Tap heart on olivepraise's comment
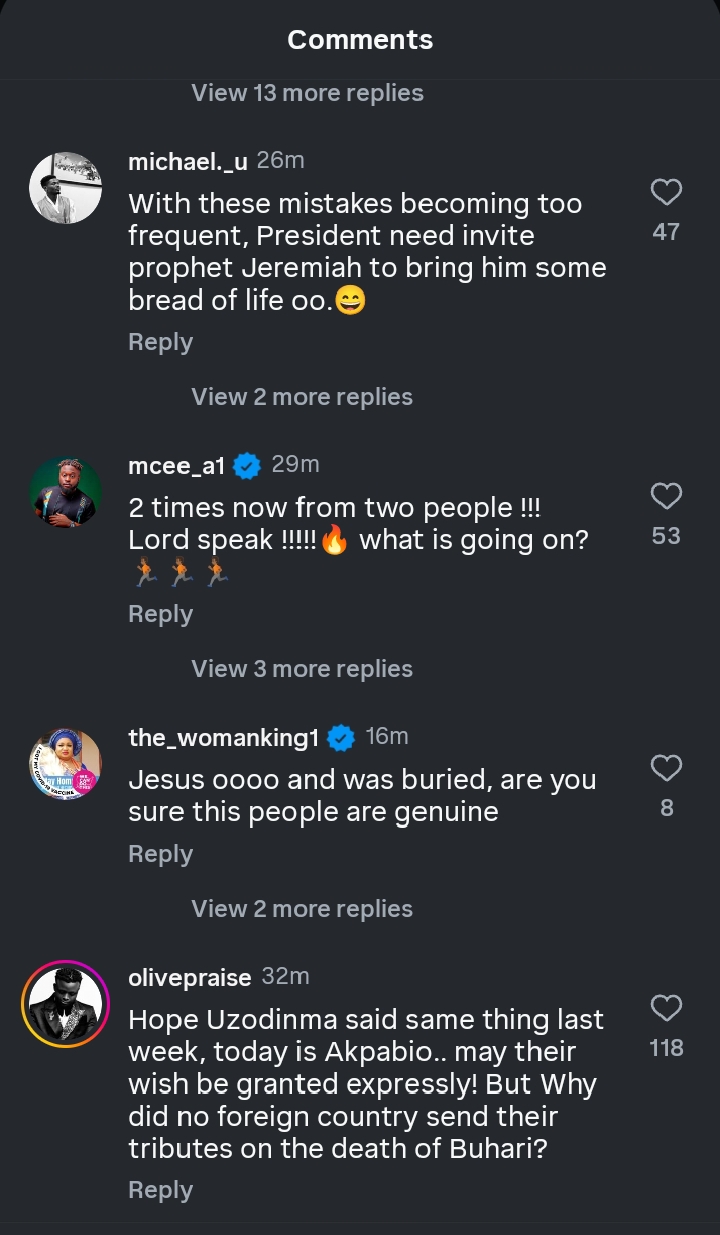Screen dimensions: 720x1235 click(x=666, y=1008)
